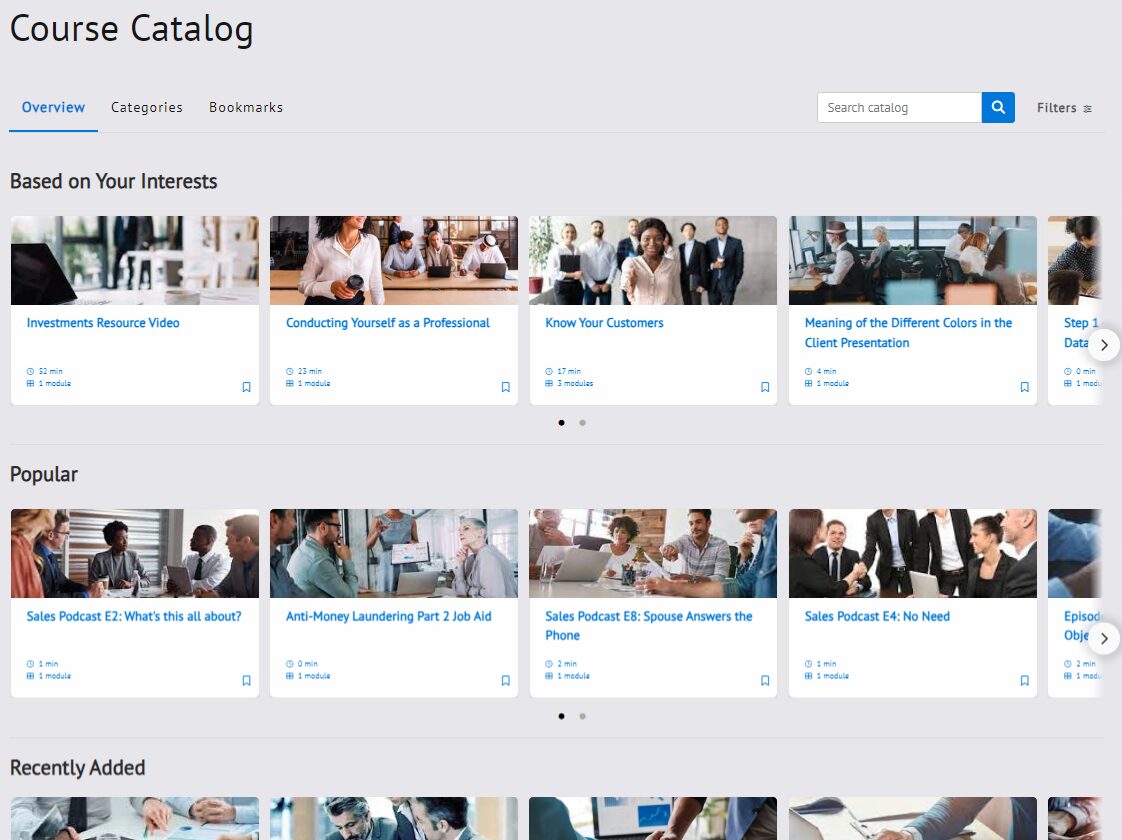Bookmark the Sales Podcast E2 course

(x=246, y=680)
